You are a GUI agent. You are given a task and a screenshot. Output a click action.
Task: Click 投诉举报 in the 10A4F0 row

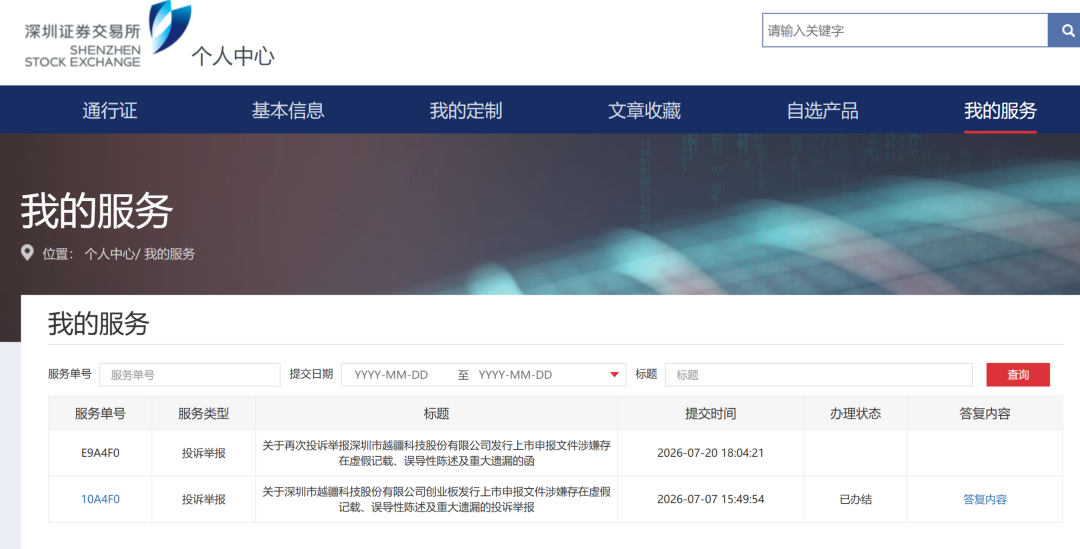point(204,499)
